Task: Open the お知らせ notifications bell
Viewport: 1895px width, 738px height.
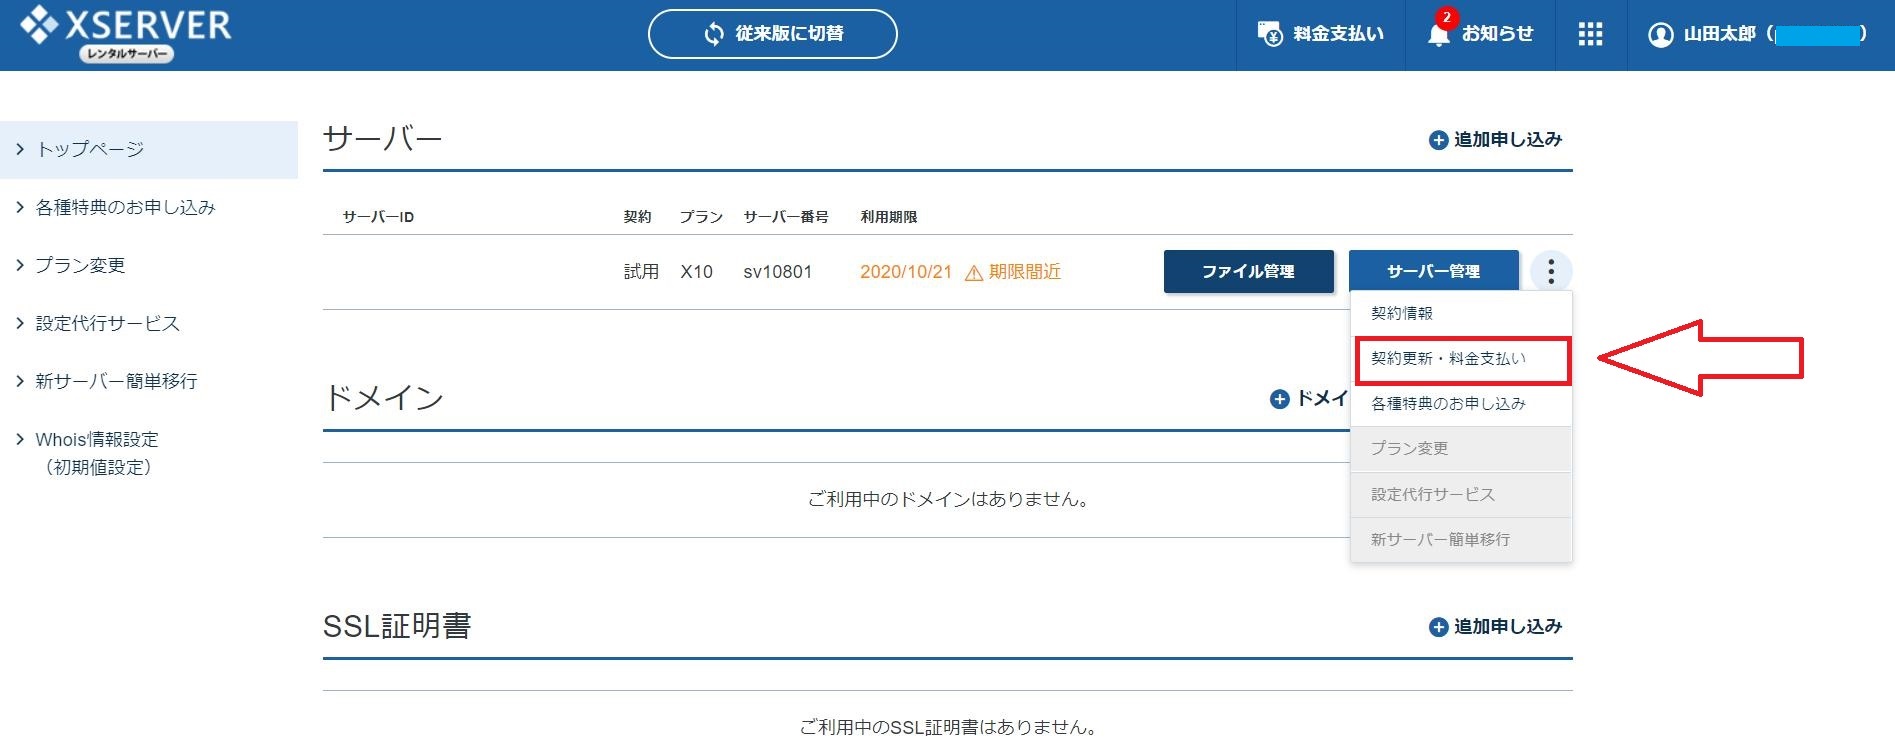Action: [x=1439, y=34]
